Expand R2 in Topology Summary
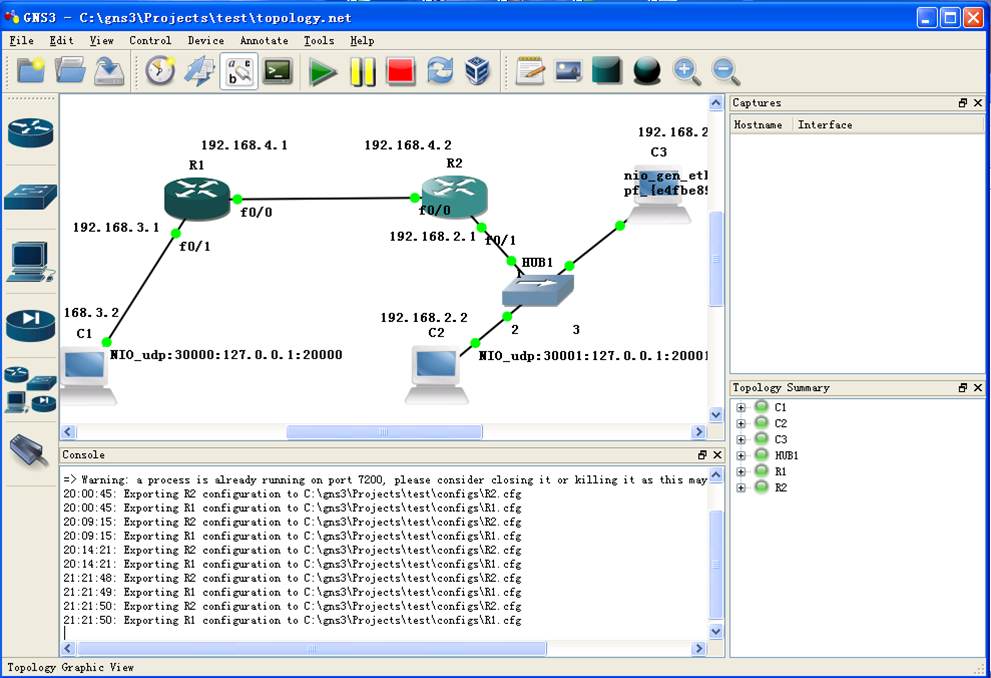This screenshot has width=991, height=678. [741, 488]
